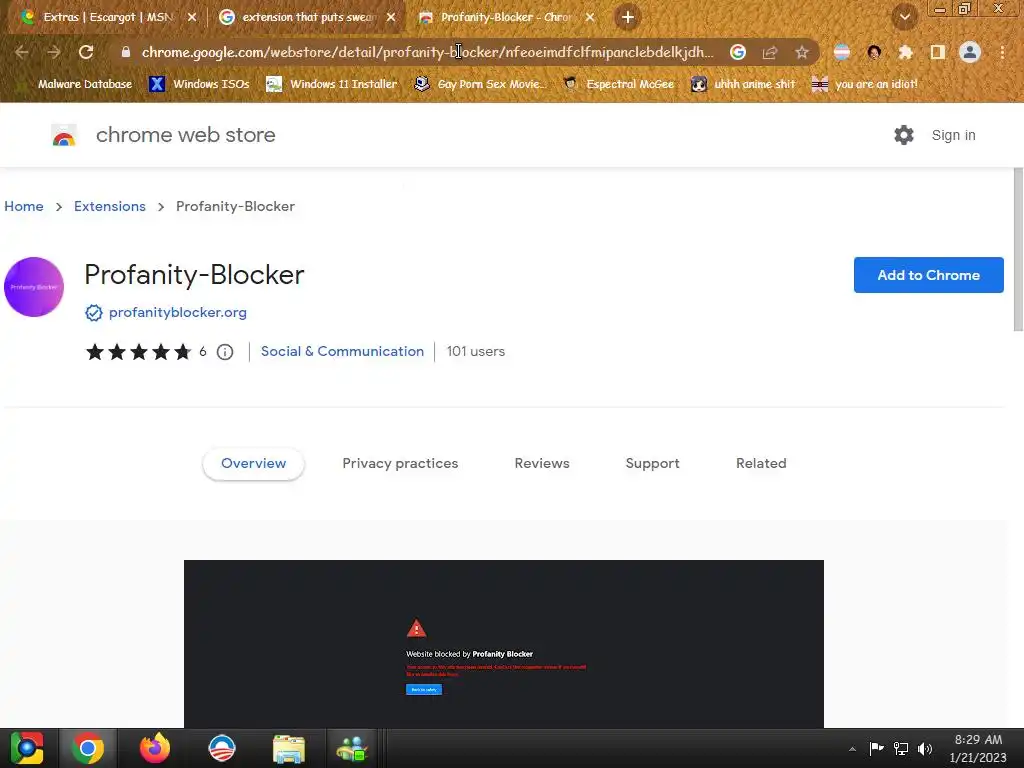Bookmark this page with the star icon
1024x768 pixels.
[802, 52]
